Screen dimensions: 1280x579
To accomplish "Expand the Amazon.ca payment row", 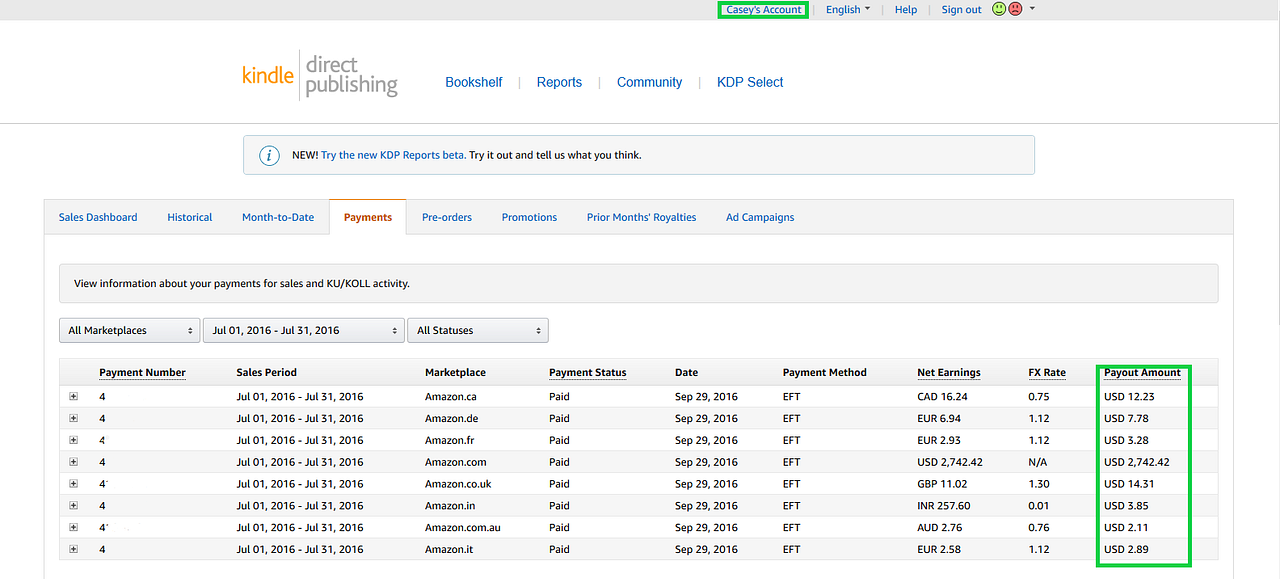I will pyautogui.click(x=72, y=396).
